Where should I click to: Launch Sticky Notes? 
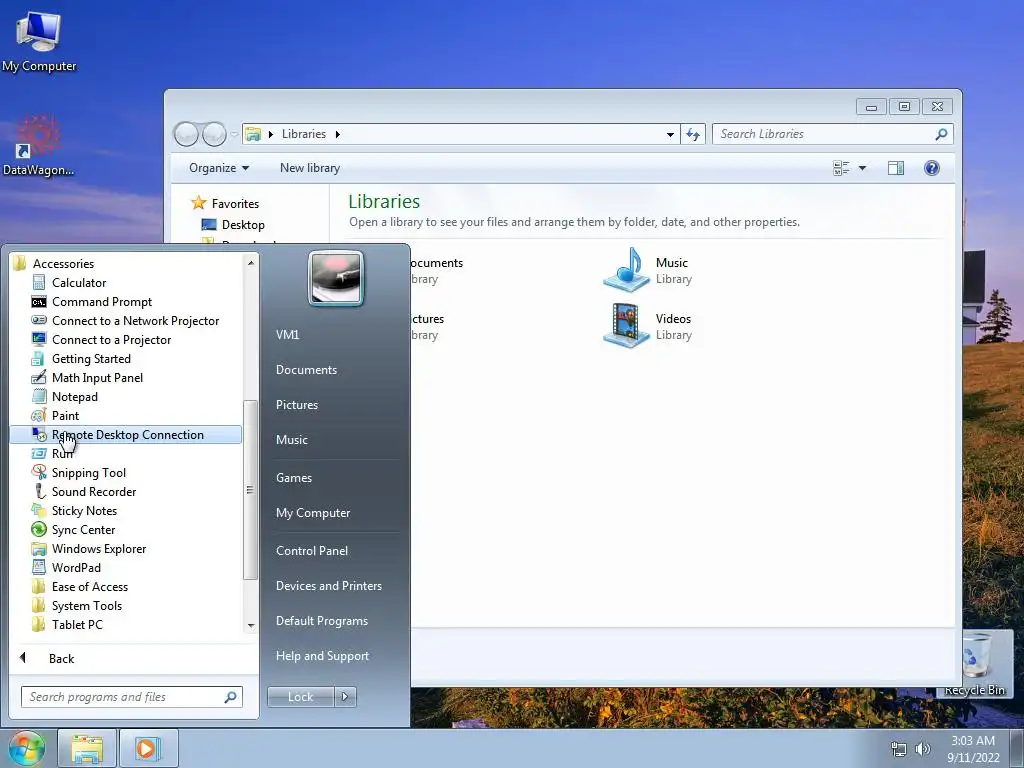coord(84,511)
